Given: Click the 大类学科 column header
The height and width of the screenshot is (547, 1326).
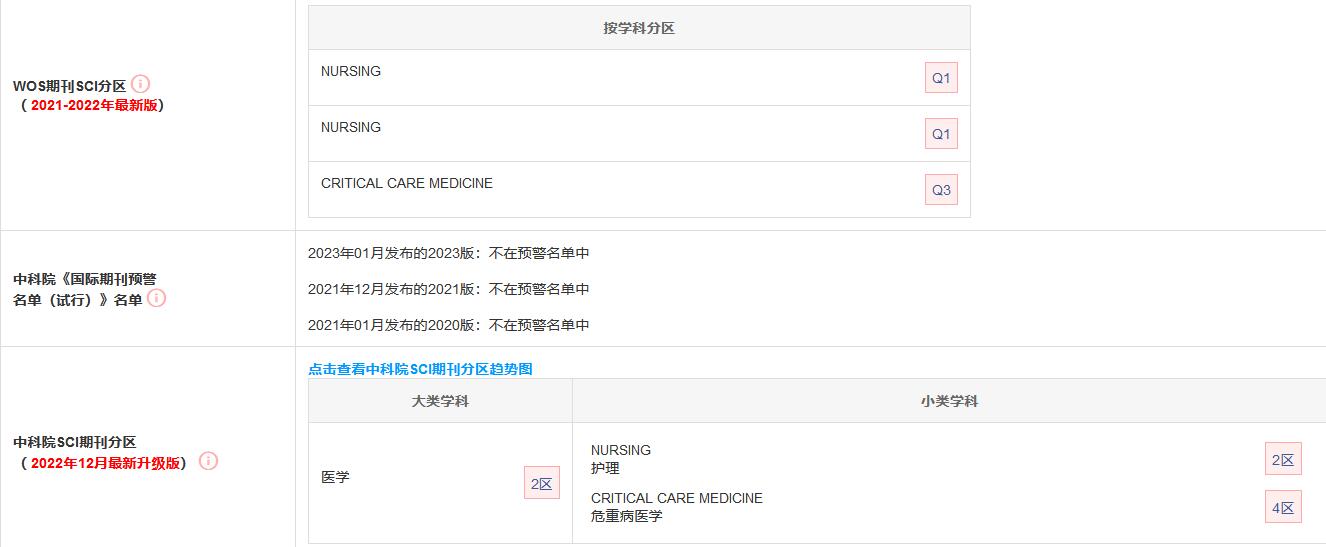Looking at the screenshot, I should [x=440, y=401].
